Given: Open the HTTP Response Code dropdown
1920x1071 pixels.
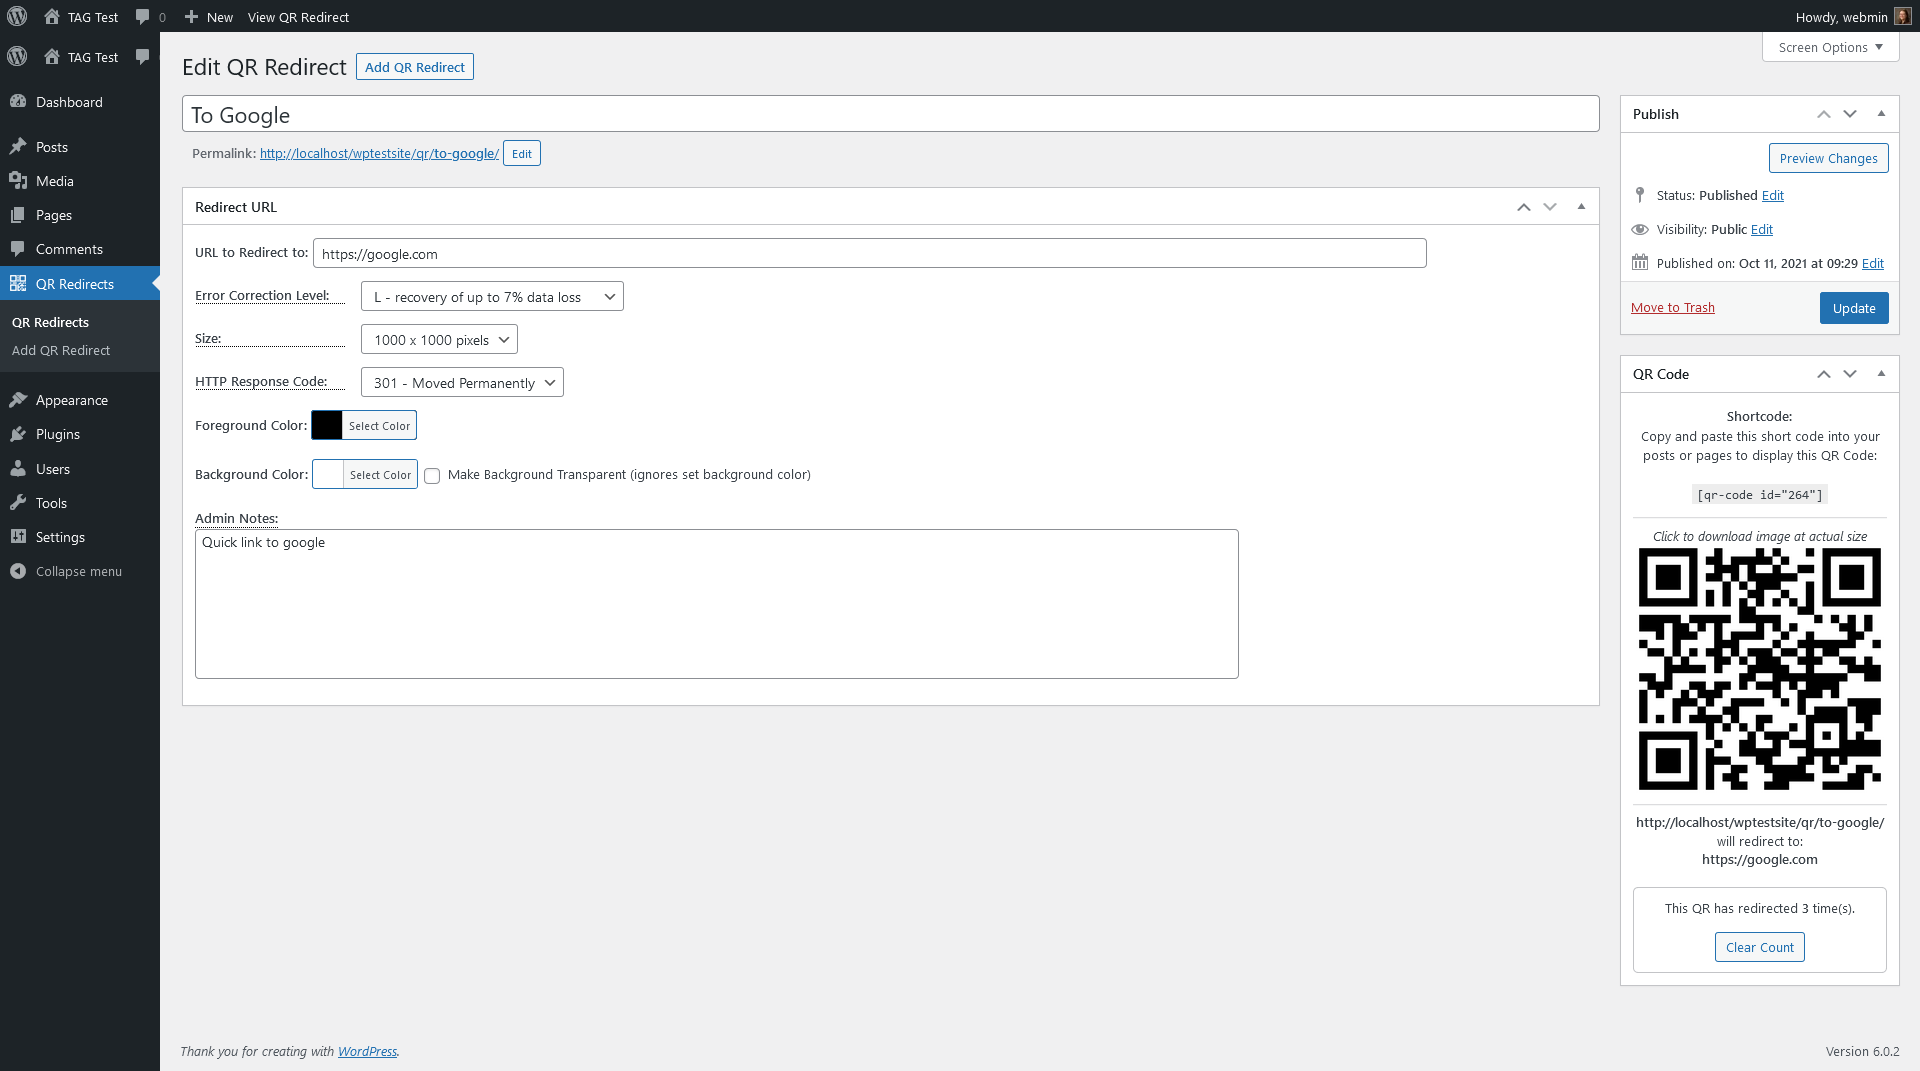Looking at the screenshot, I should (462, 383).
